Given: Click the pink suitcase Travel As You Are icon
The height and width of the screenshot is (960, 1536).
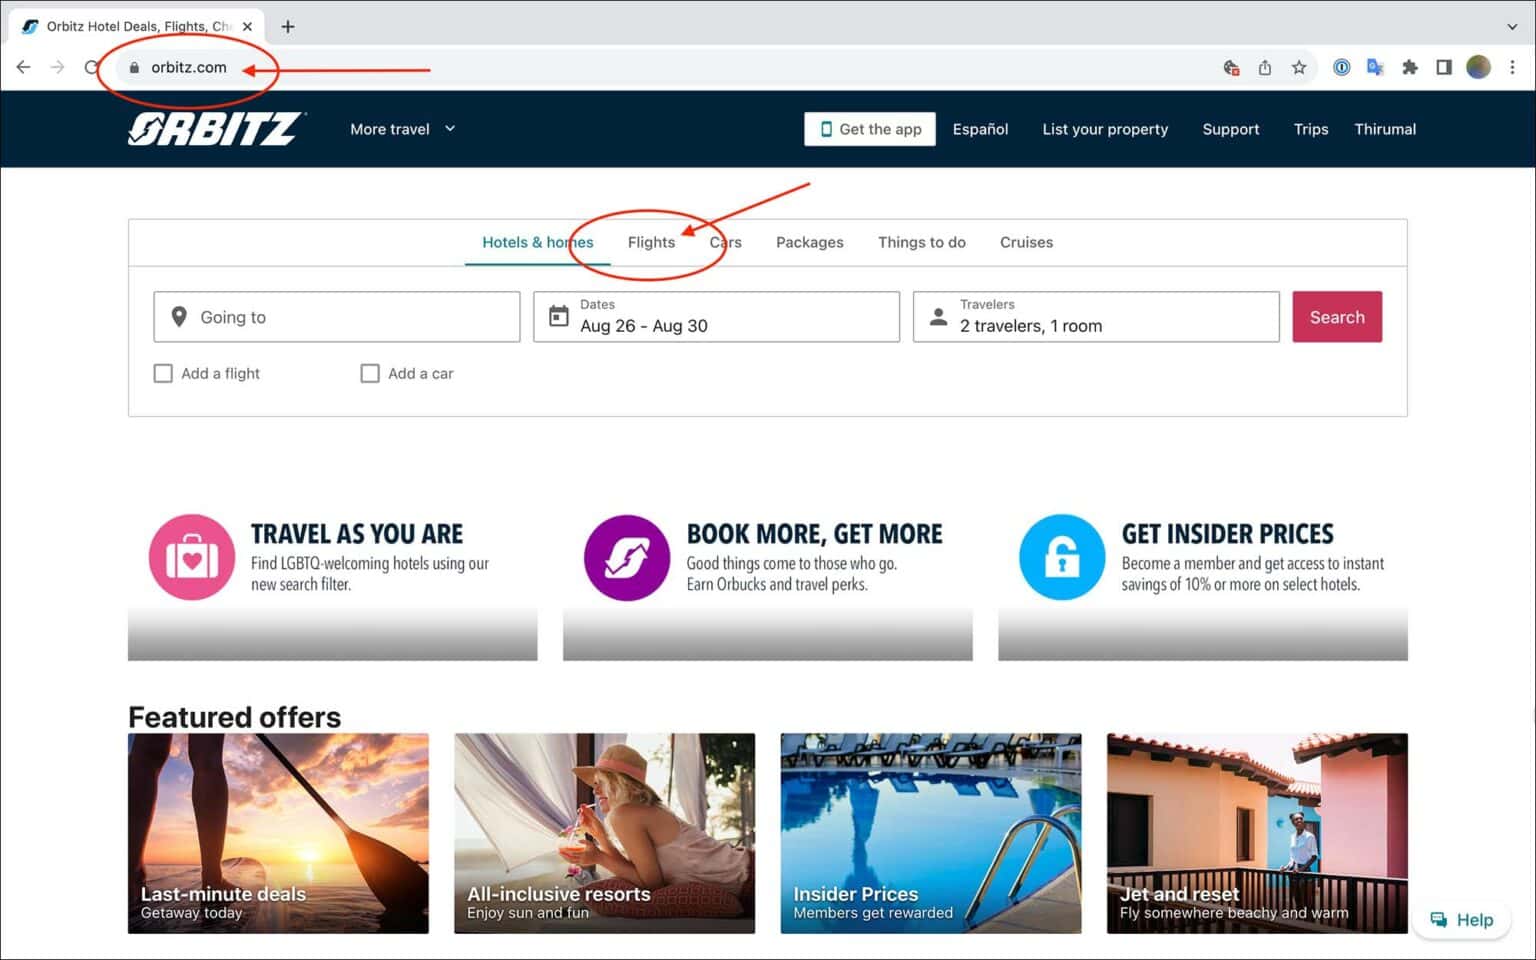Looking at the screenshot, I should pyautogui.click(x=192, y=557).
